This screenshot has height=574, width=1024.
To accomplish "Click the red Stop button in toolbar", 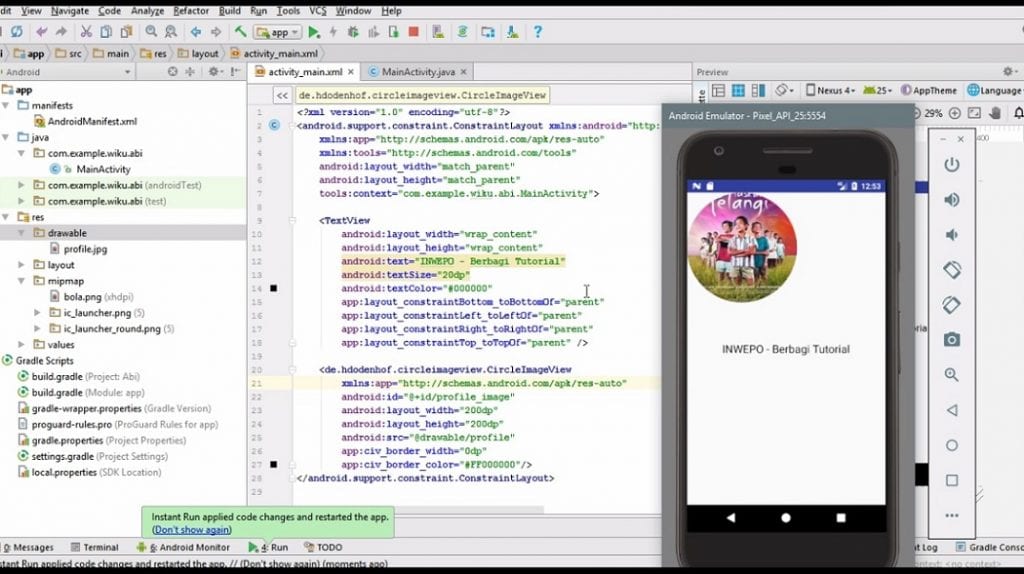I will 413,32.
